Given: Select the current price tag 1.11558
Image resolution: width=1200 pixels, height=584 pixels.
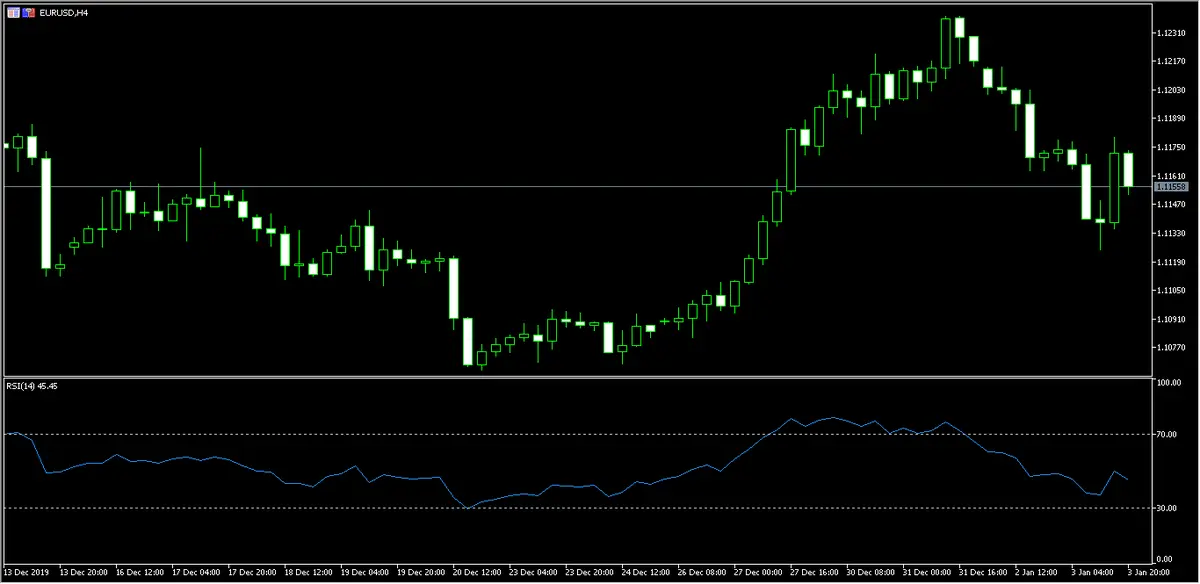Looking at the screenshot, I should click(1170, 187).
